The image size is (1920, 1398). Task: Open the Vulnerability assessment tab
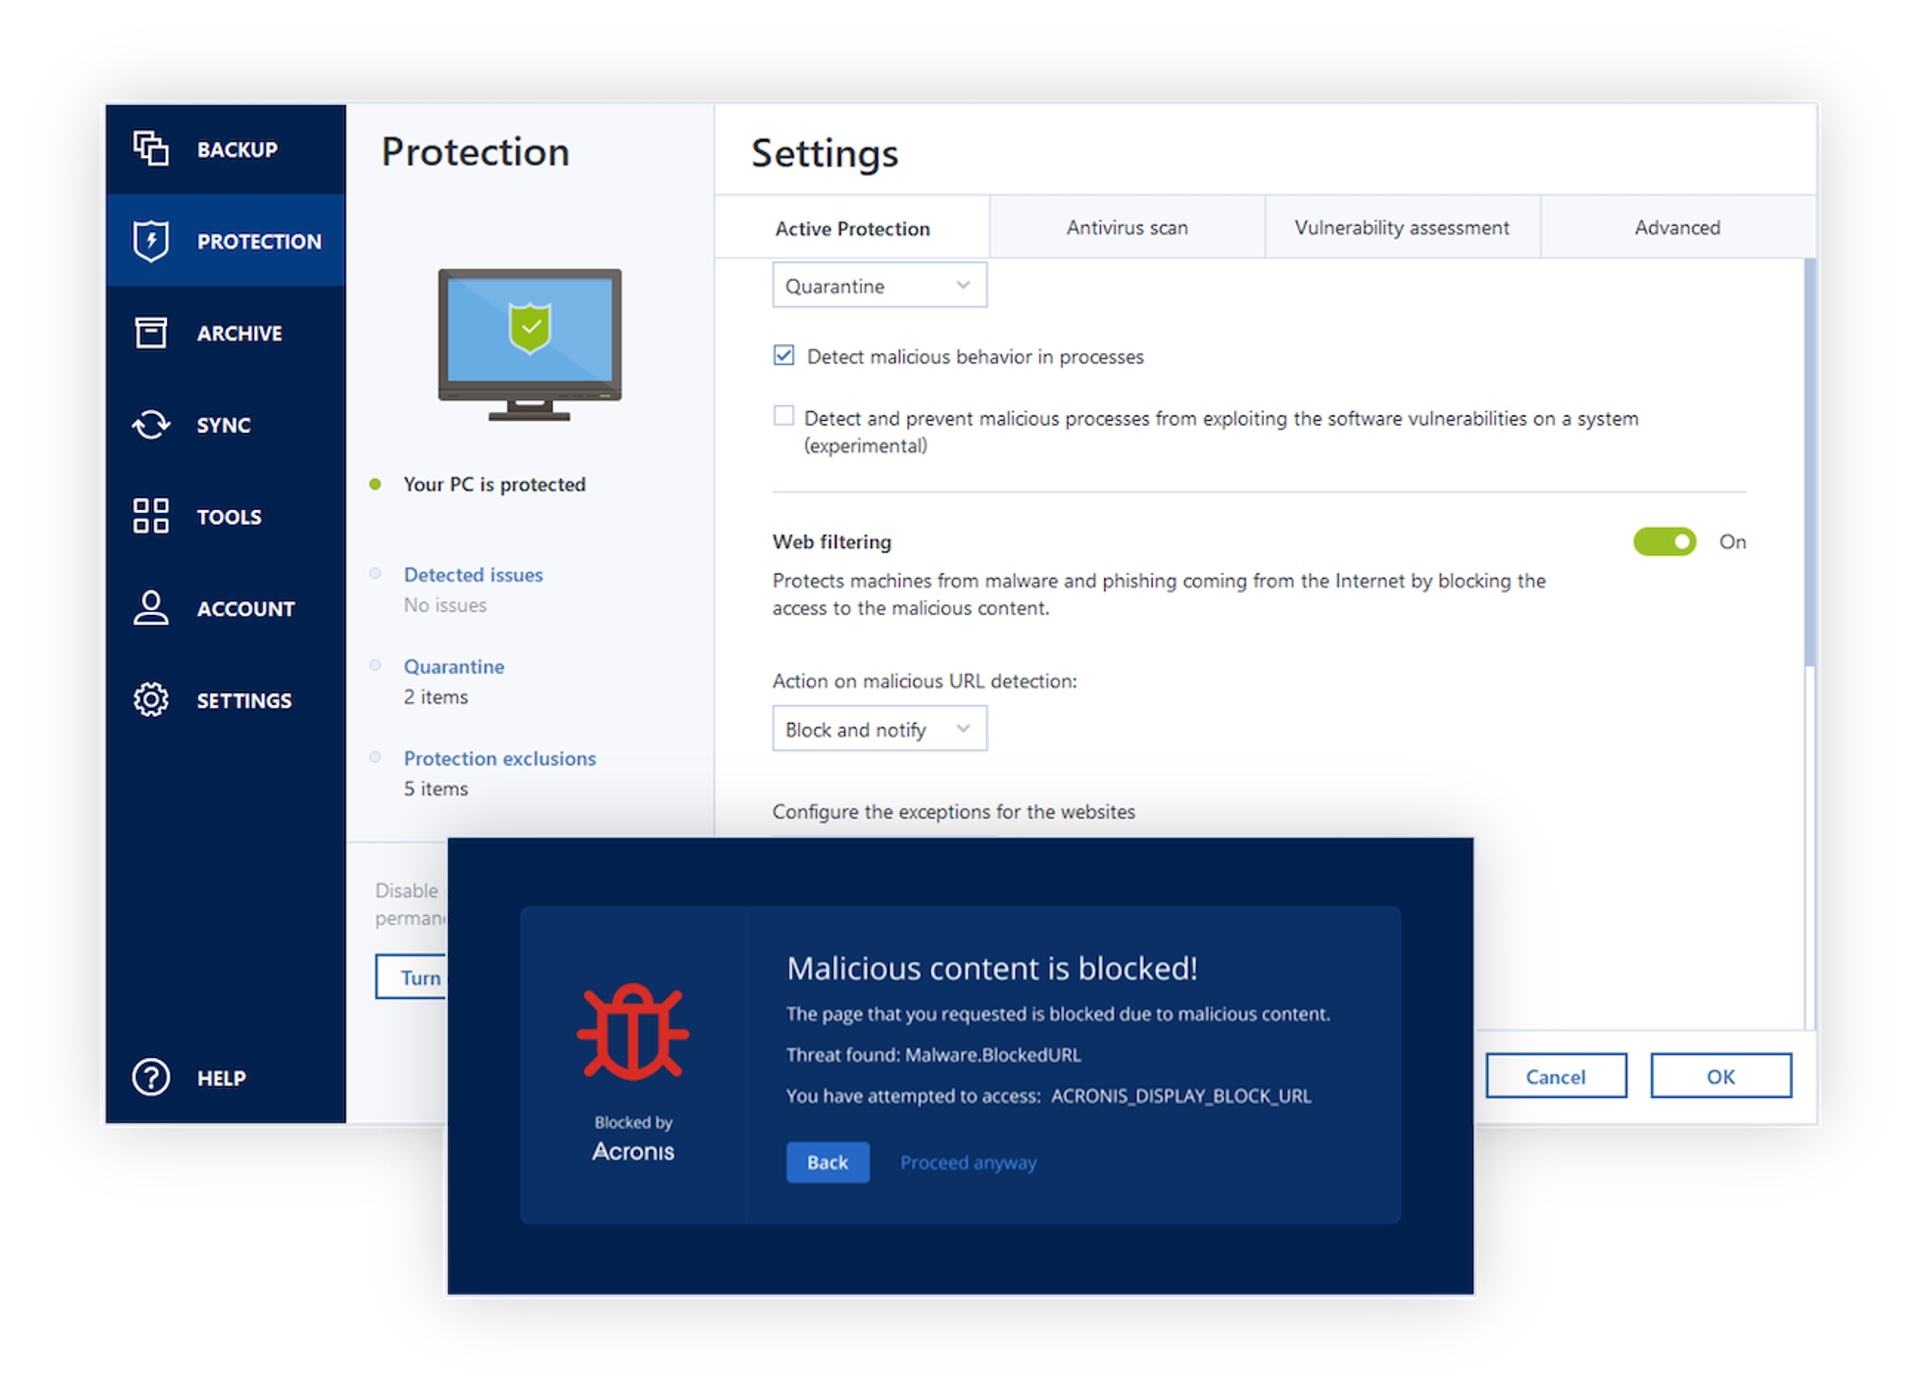point(1401,227)
